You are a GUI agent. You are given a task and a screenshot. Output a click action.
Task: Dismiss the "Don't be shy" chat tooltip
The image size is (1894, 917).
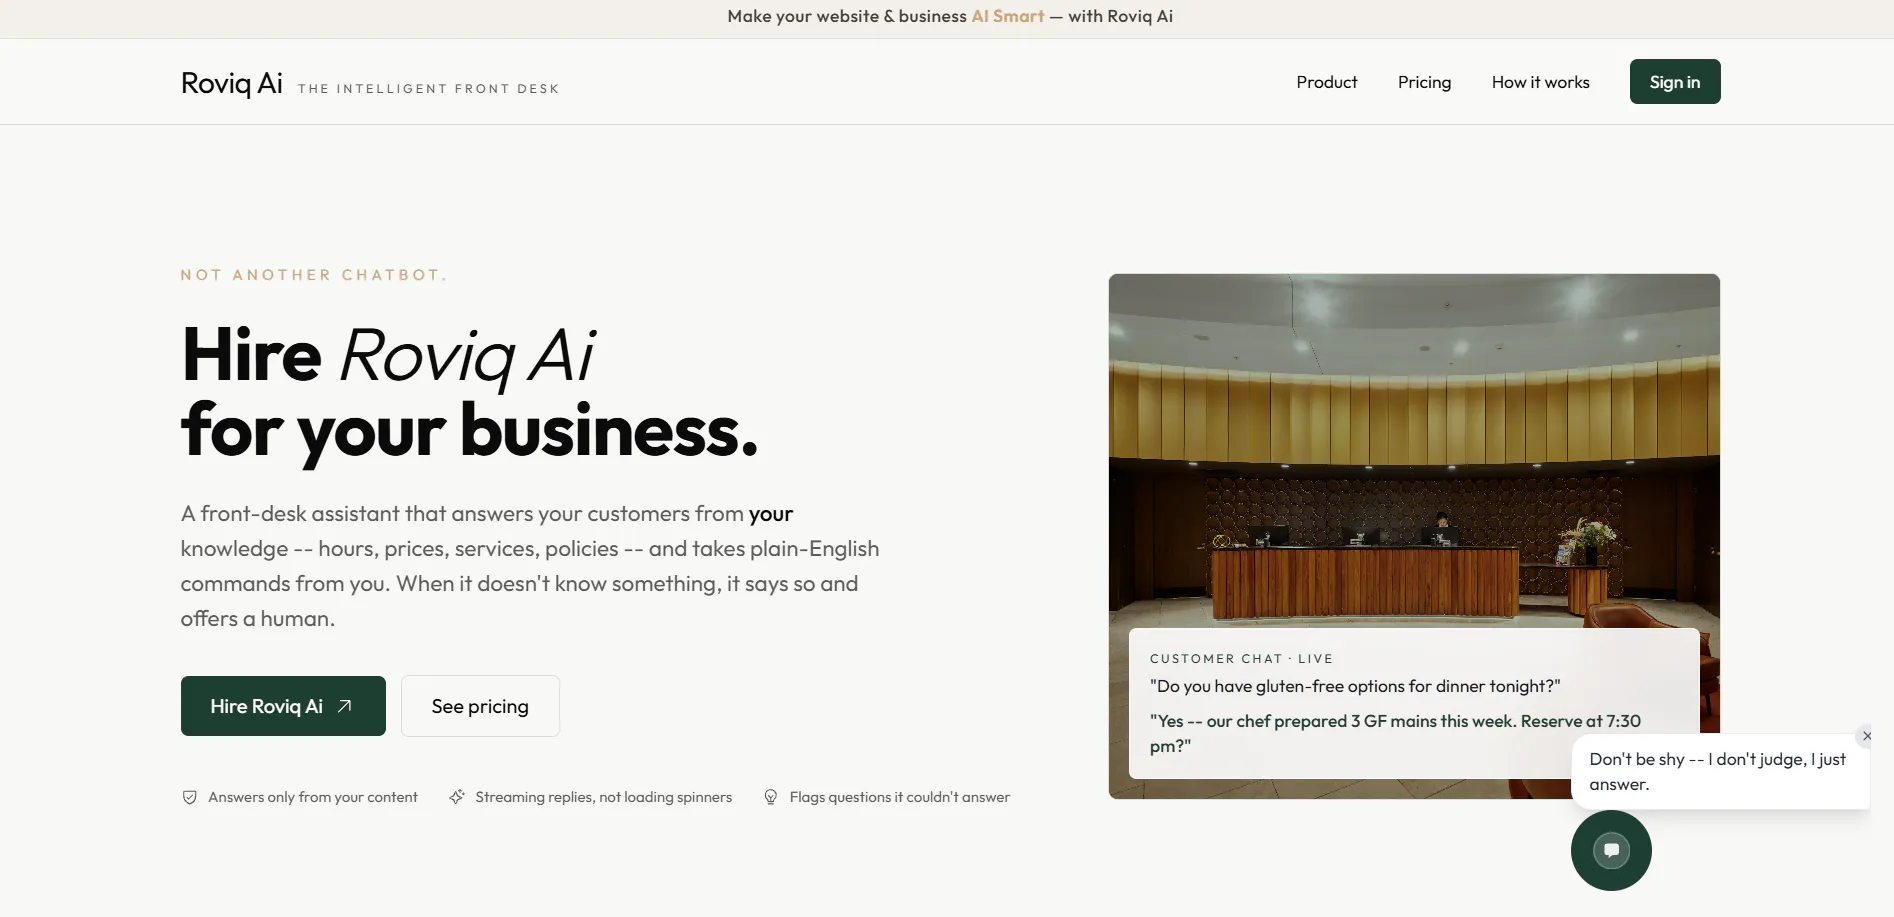click(1866, 736)
